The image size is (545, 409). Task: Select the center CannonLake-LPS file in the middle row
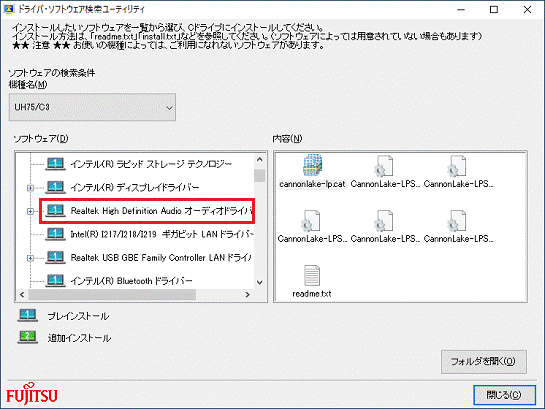pos(384,220)
